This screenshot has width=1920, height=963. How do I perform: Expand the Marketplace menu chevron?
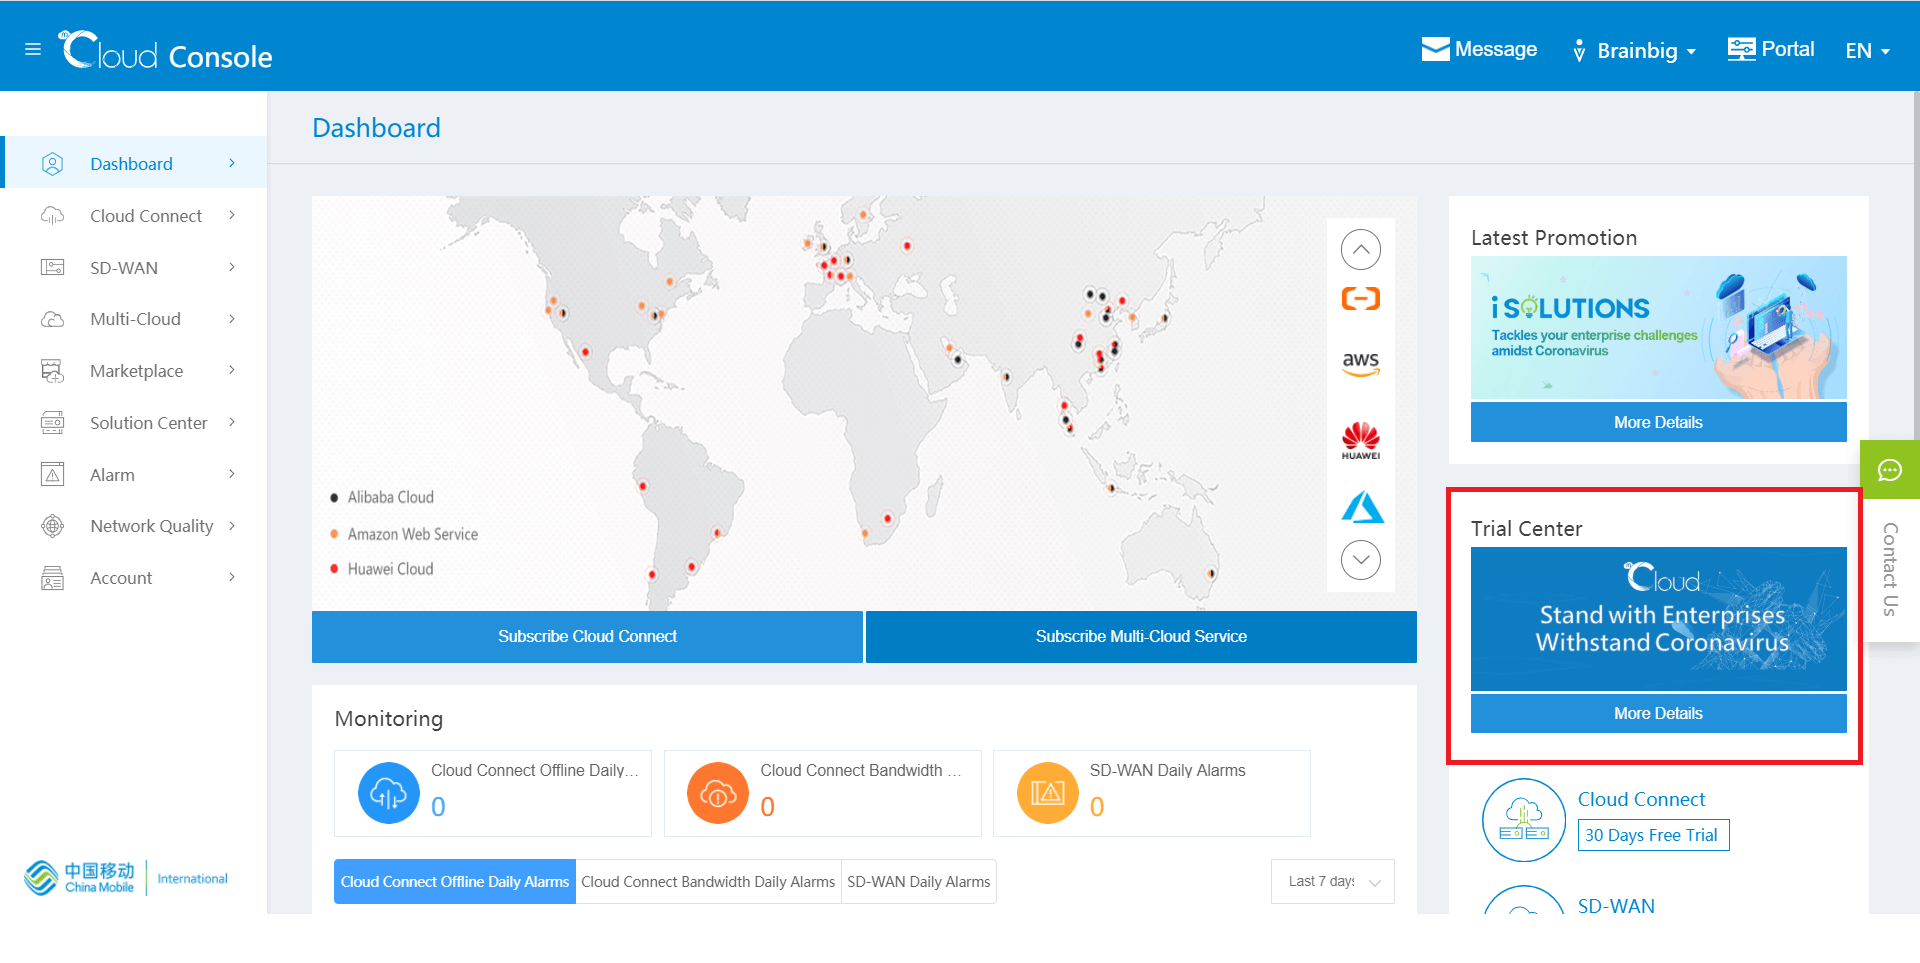[232, 370]
